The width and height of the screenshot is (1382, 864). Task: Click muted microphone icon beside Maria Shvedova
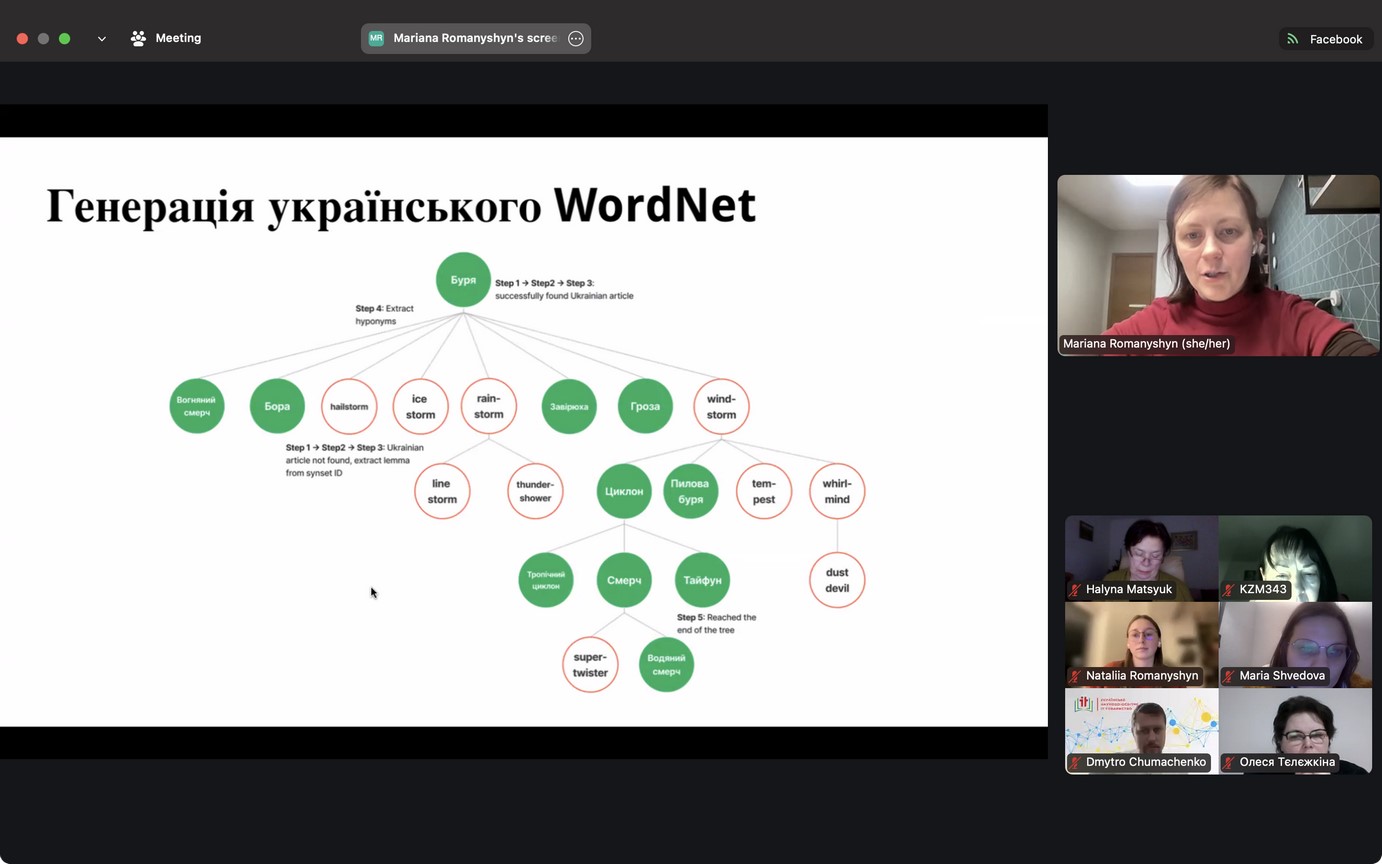click(1229, 676)
